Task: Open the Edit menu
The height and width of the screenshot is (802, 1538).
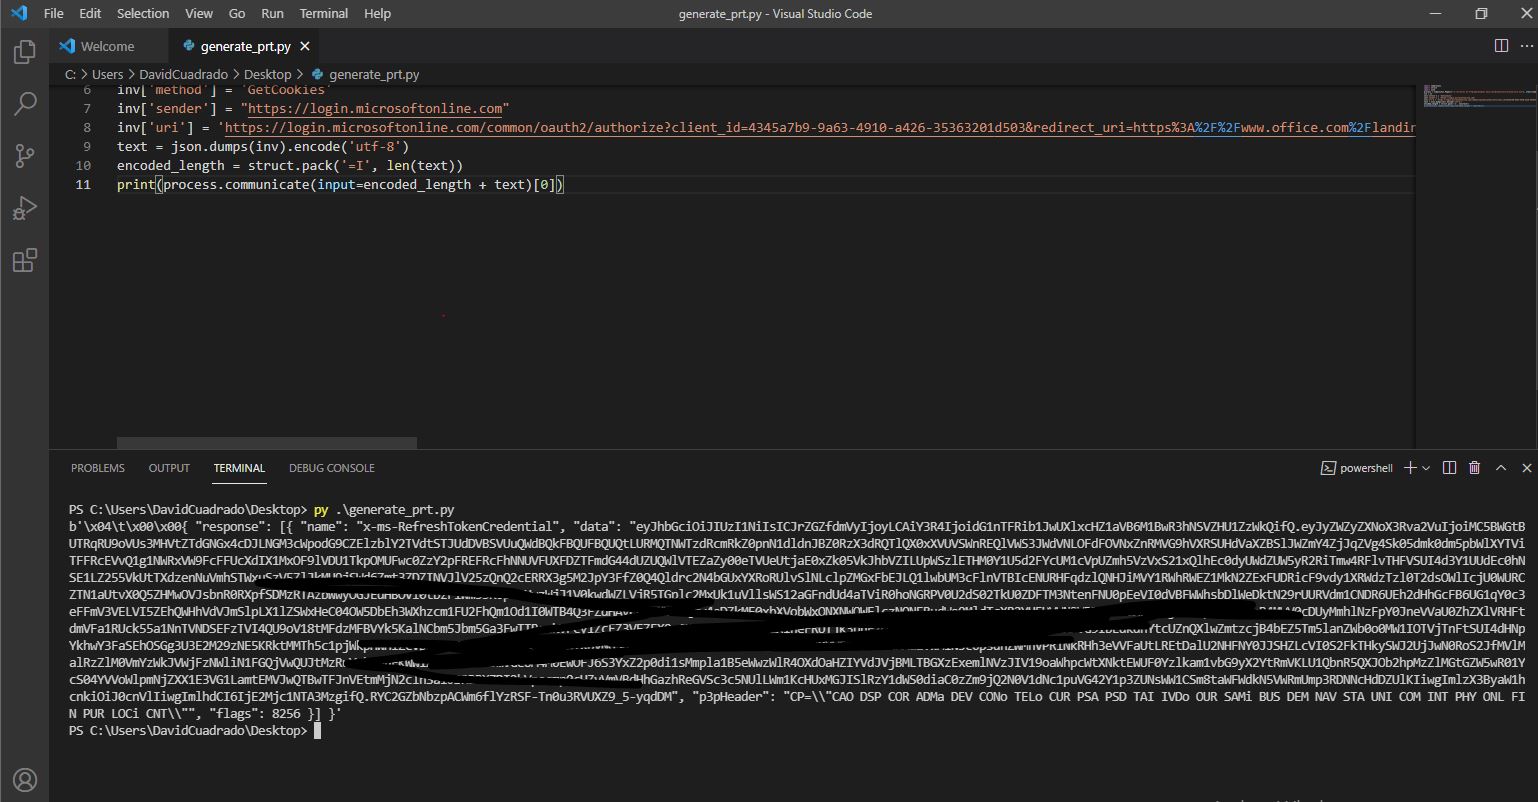Action: click(x=90, y=13)
